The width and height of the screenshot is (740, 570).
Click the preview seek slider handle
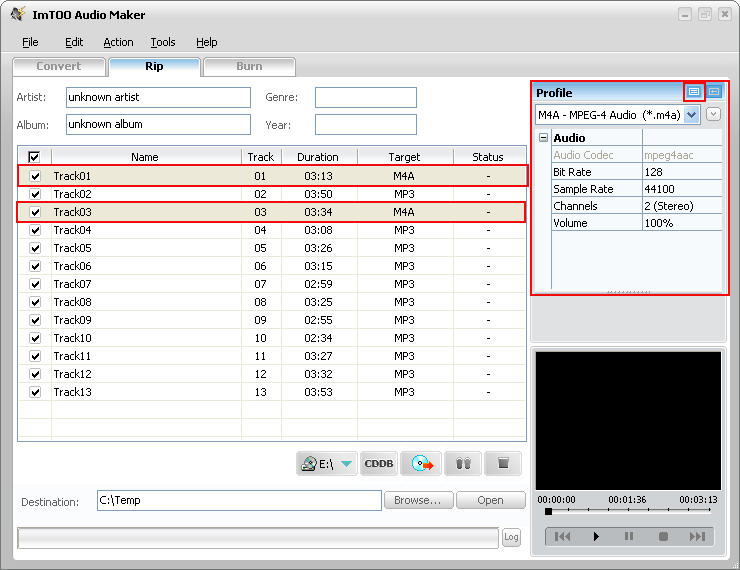point(548,511)
